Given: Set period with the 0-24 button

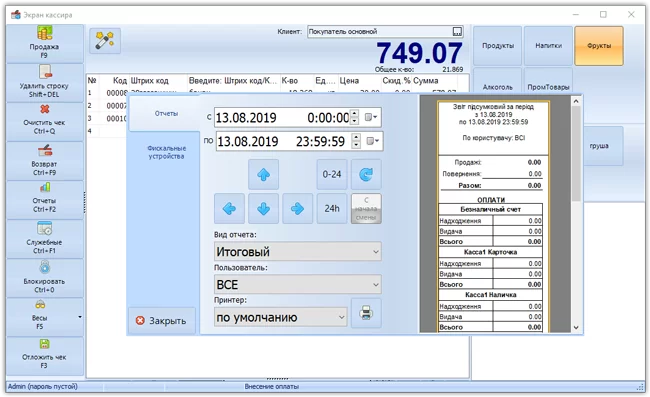Looking at the screenshot, I should pos(332,174).
